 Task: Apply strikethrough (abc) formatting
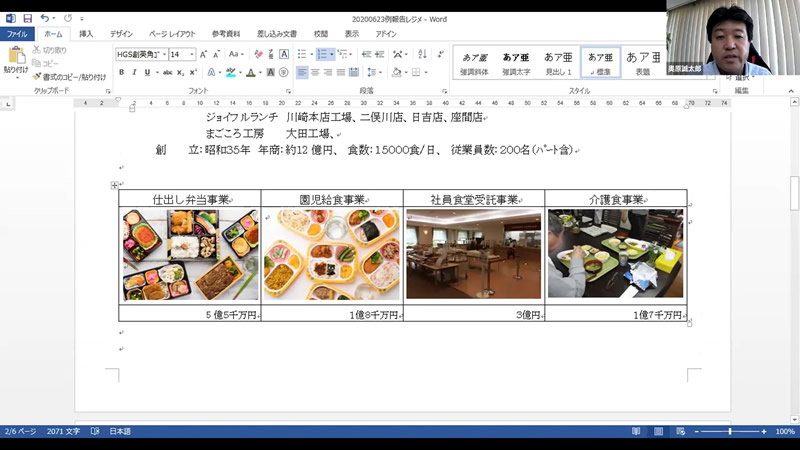coord(167,72)
